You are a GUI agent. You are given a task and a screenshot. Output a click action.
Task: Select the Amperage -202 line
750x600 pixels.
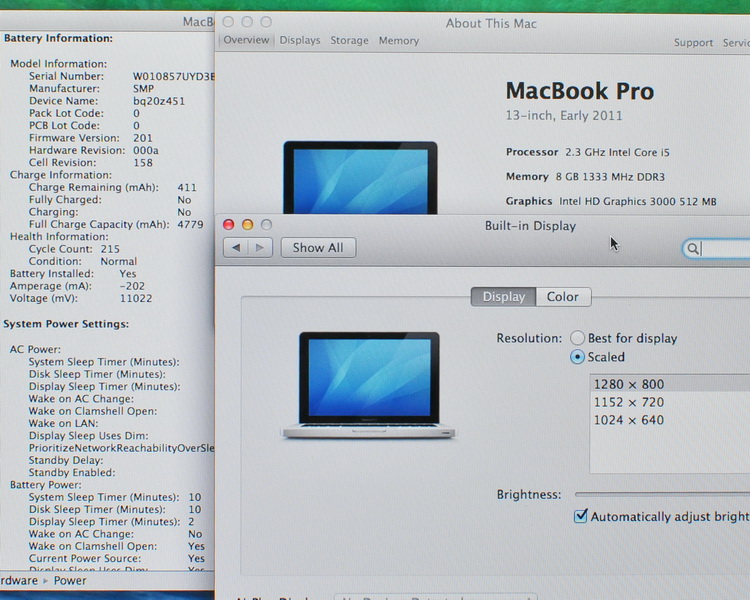tap(77, 286)
